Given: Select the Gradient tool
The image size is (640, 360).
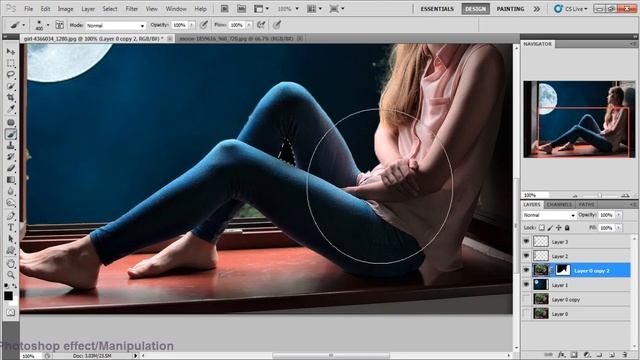Looking at the screenshot, I should click(x=11, y=180).
